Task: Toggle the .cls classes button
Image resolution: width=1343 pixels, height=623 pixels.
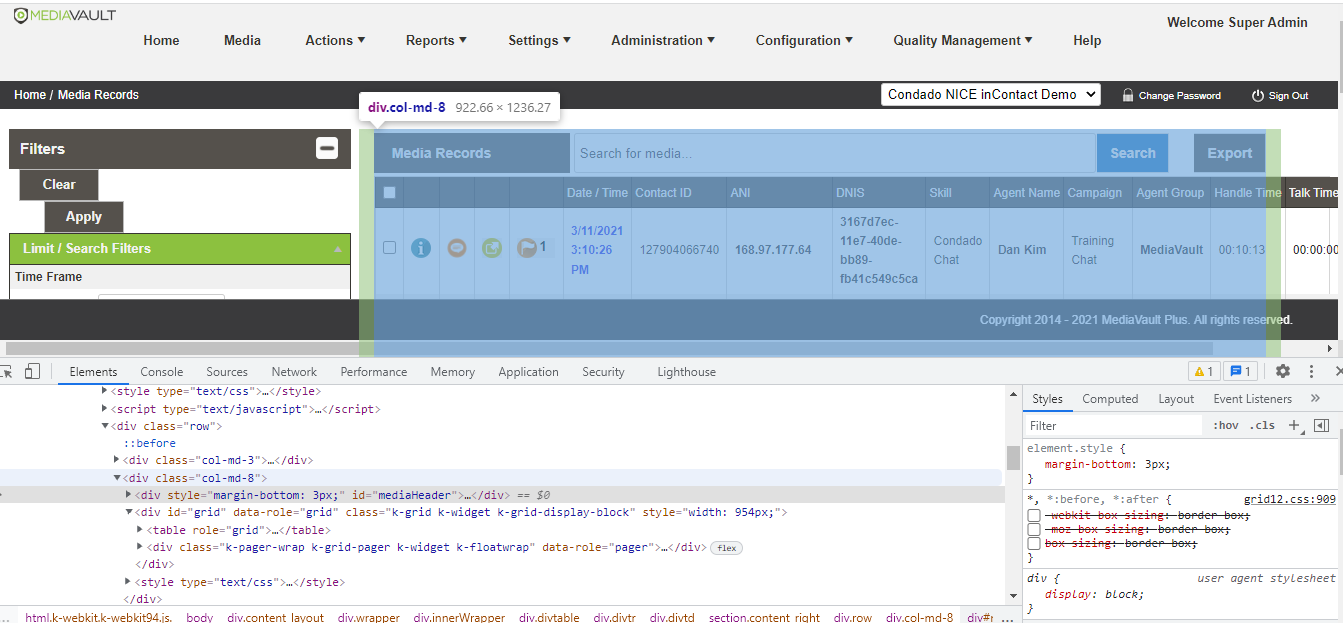Action: point(1264,425)
